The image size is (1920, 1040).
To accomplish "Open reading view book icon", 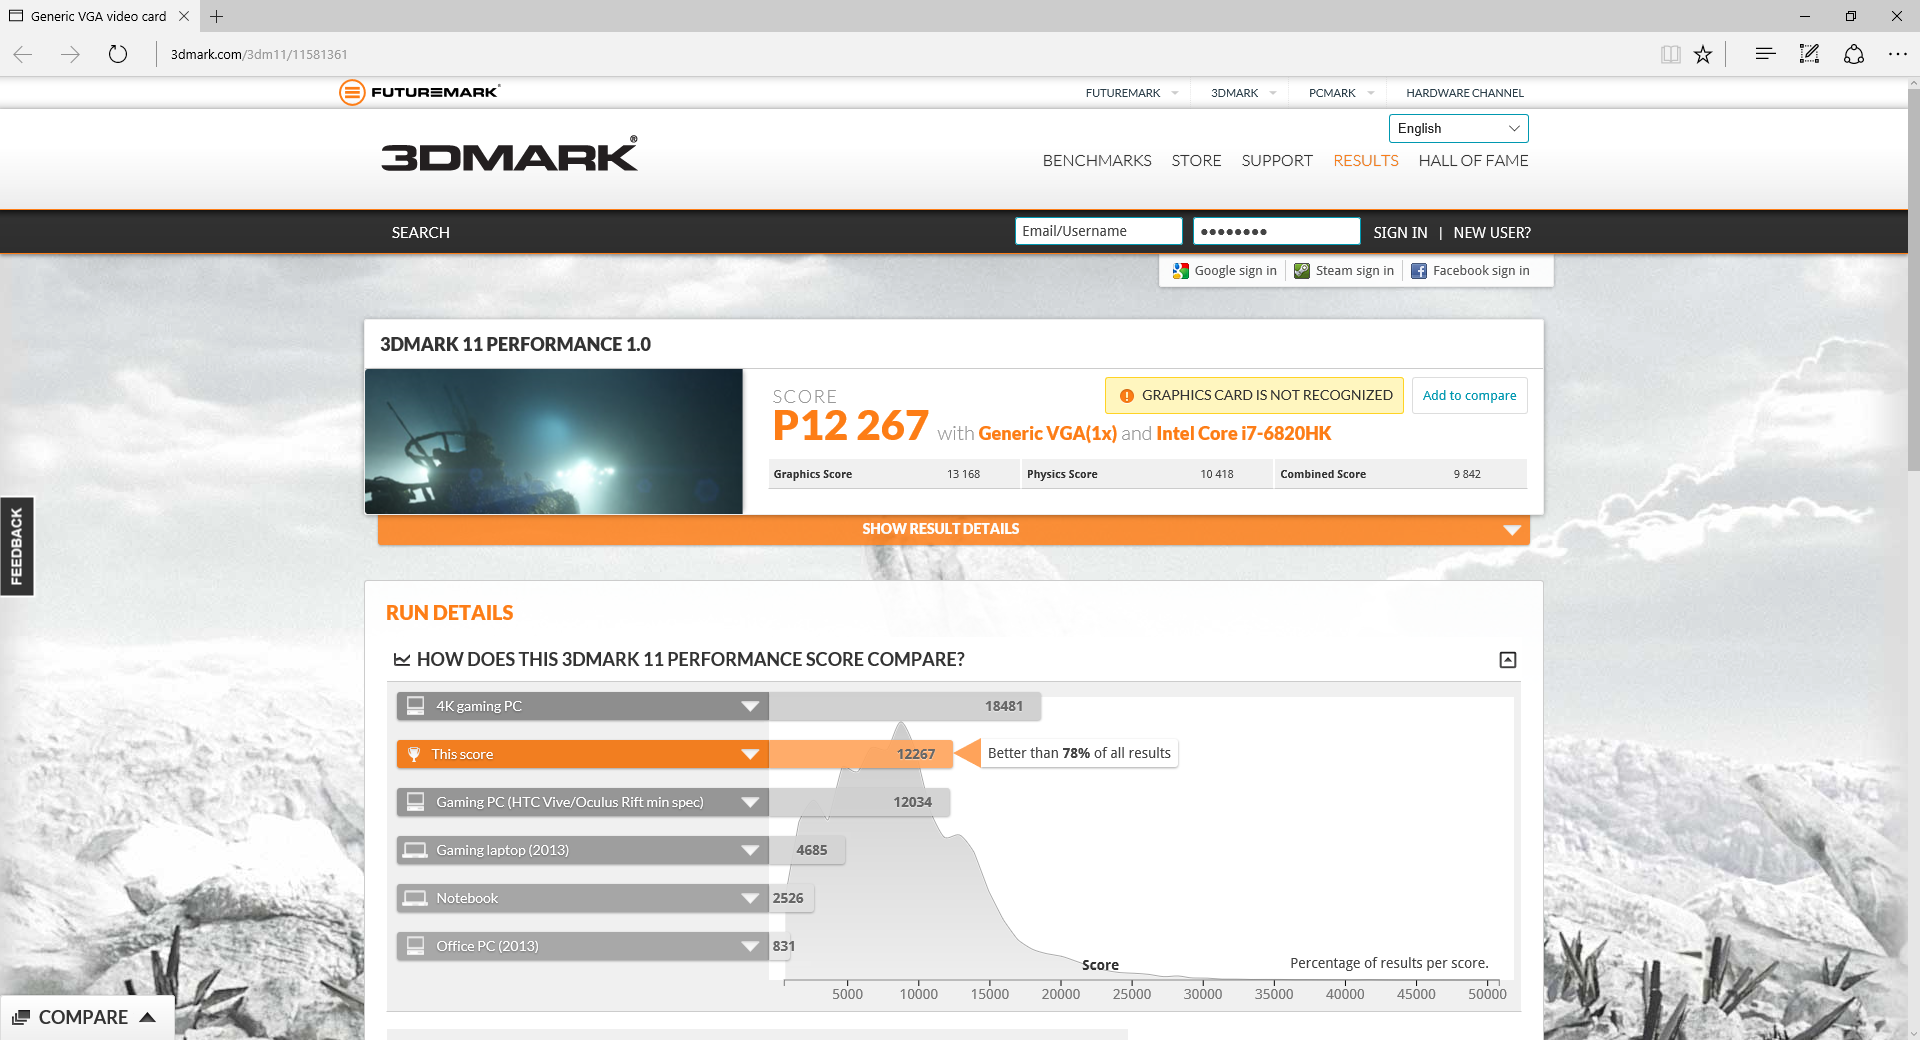I will click(1670, 54).
